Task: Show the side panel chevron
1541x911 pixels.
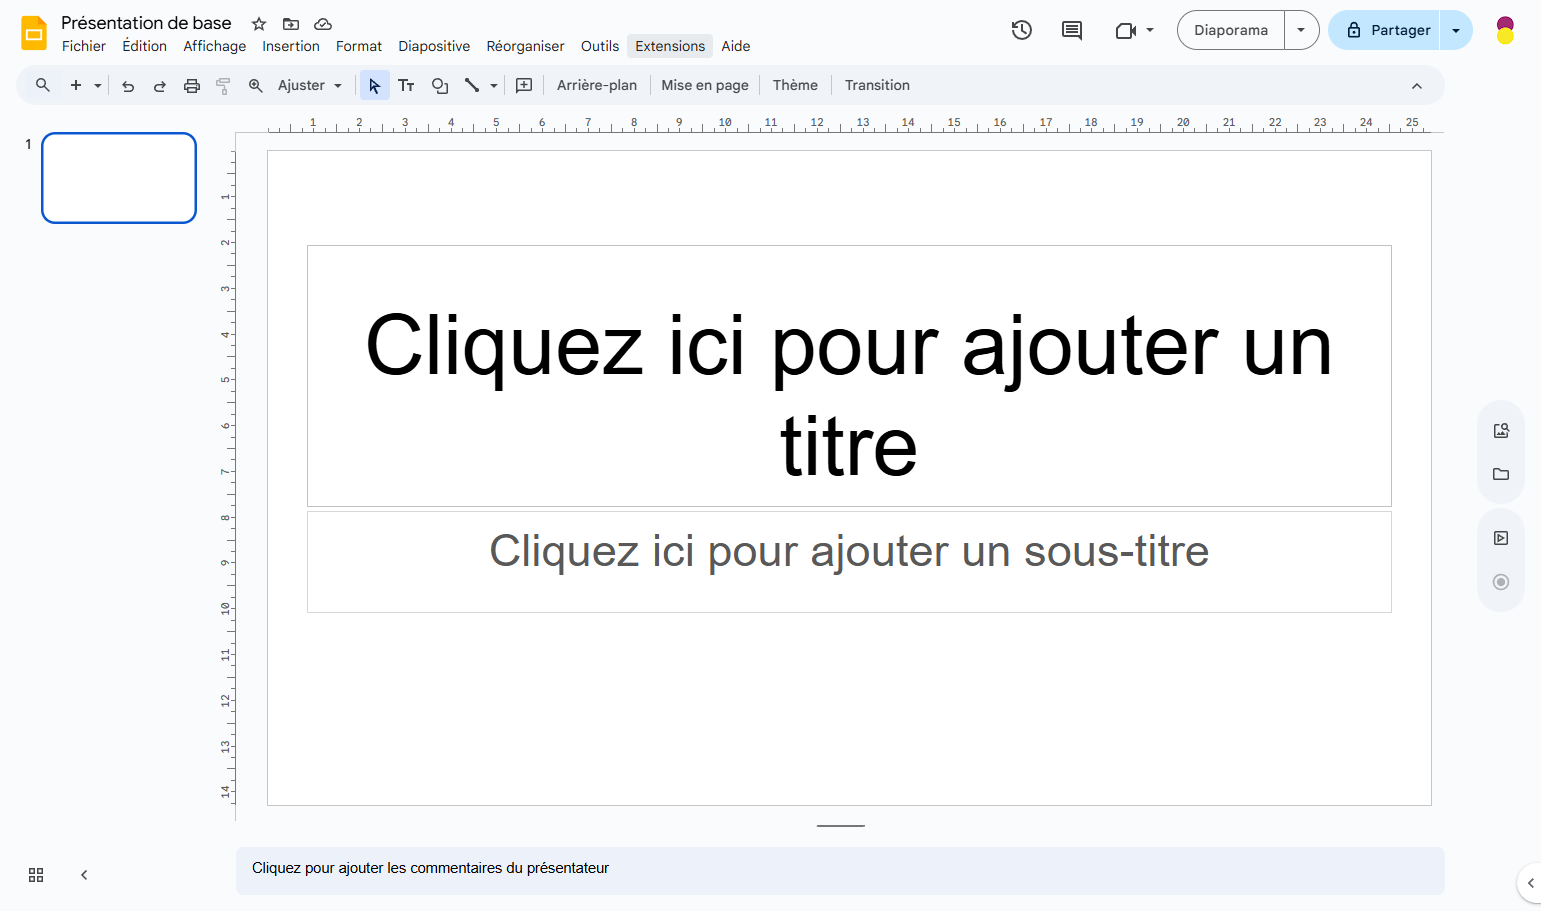Action: pyautogui.click(x=1530, y=883)
